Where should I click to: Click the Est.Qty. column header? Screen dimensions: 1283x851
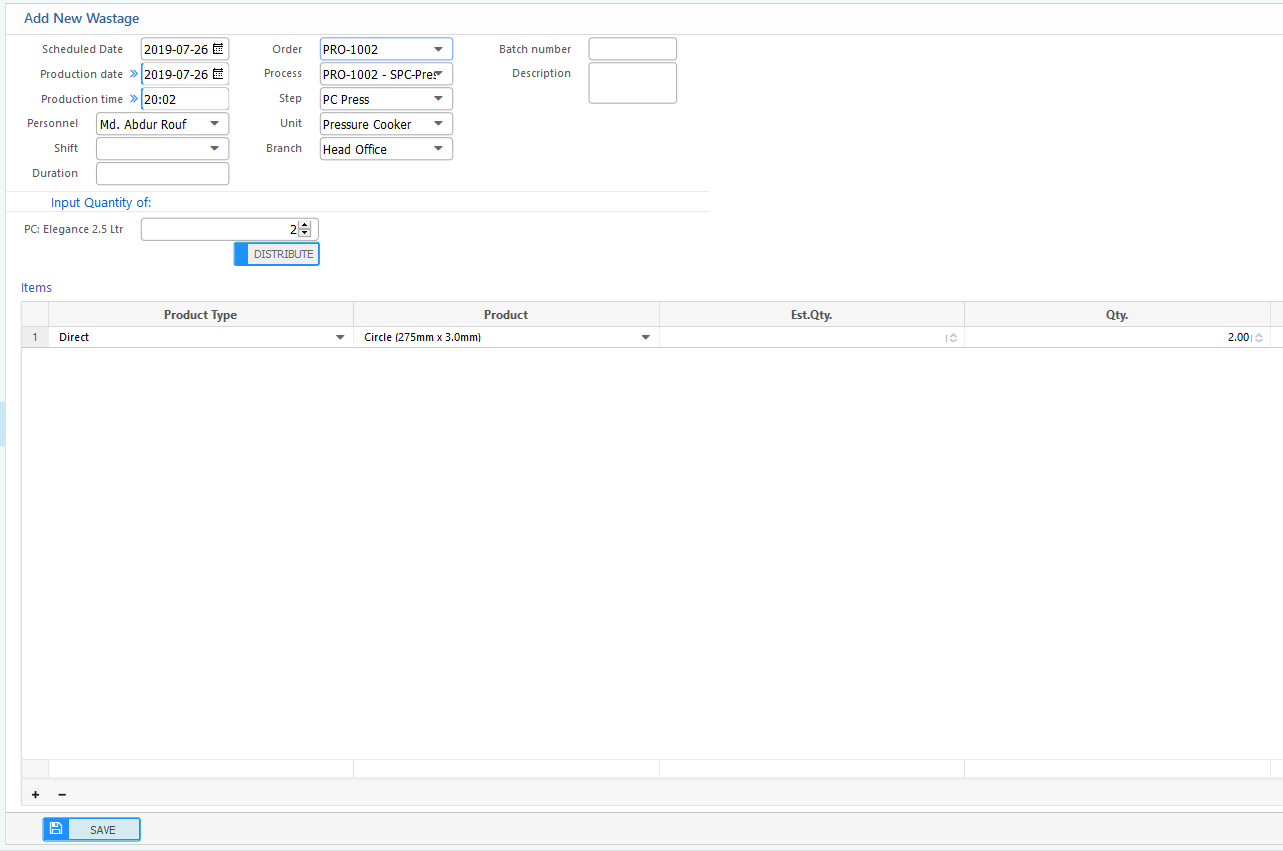pyautogui.click(x=811, y=315)
